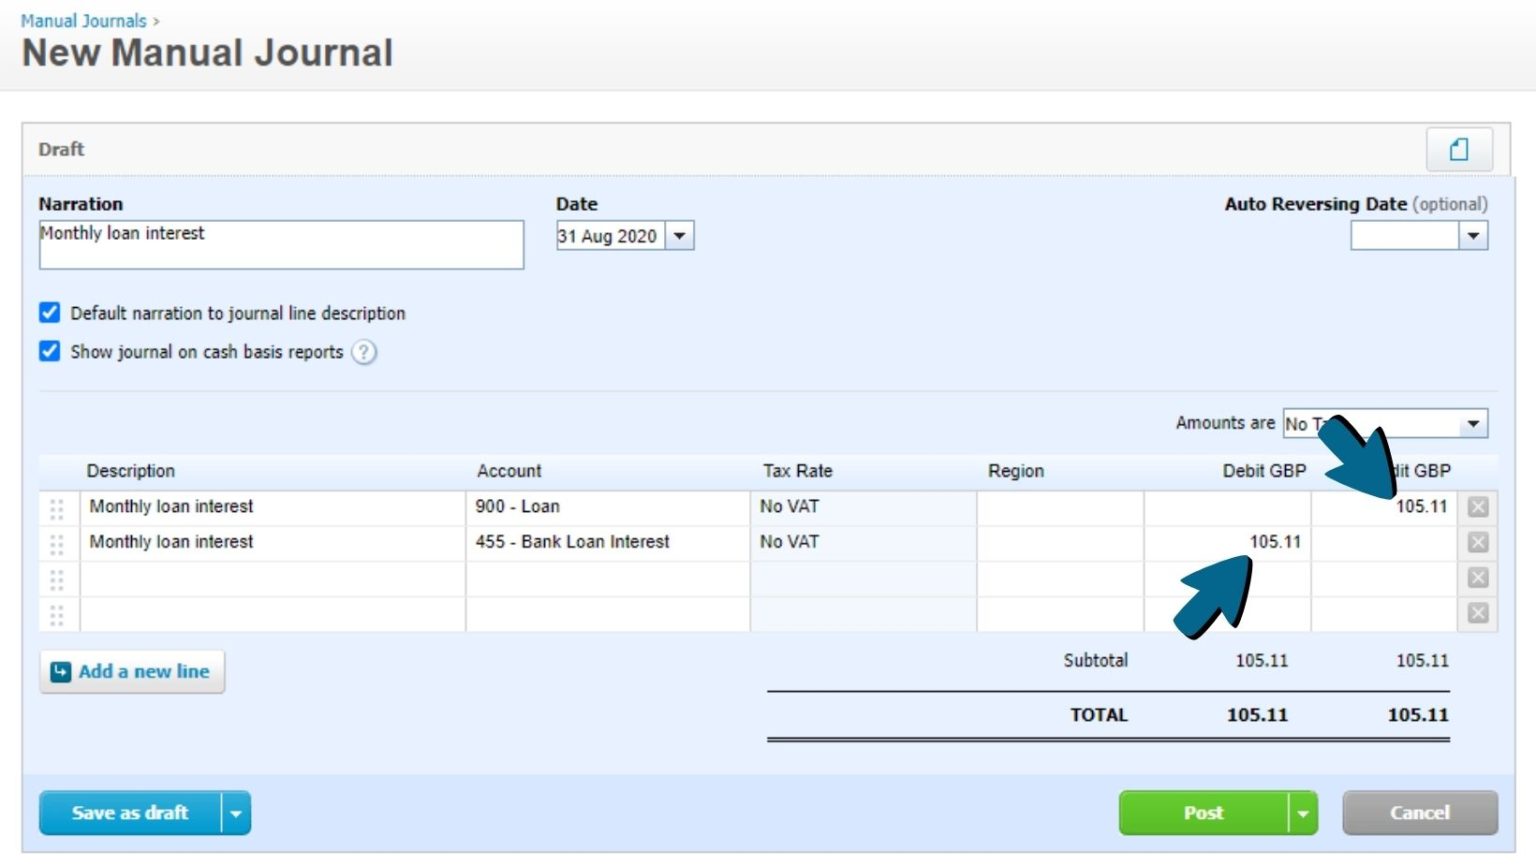1536x865 pixels.
Task: Click the drag handle on the first journal row
Action: [55, 506]
